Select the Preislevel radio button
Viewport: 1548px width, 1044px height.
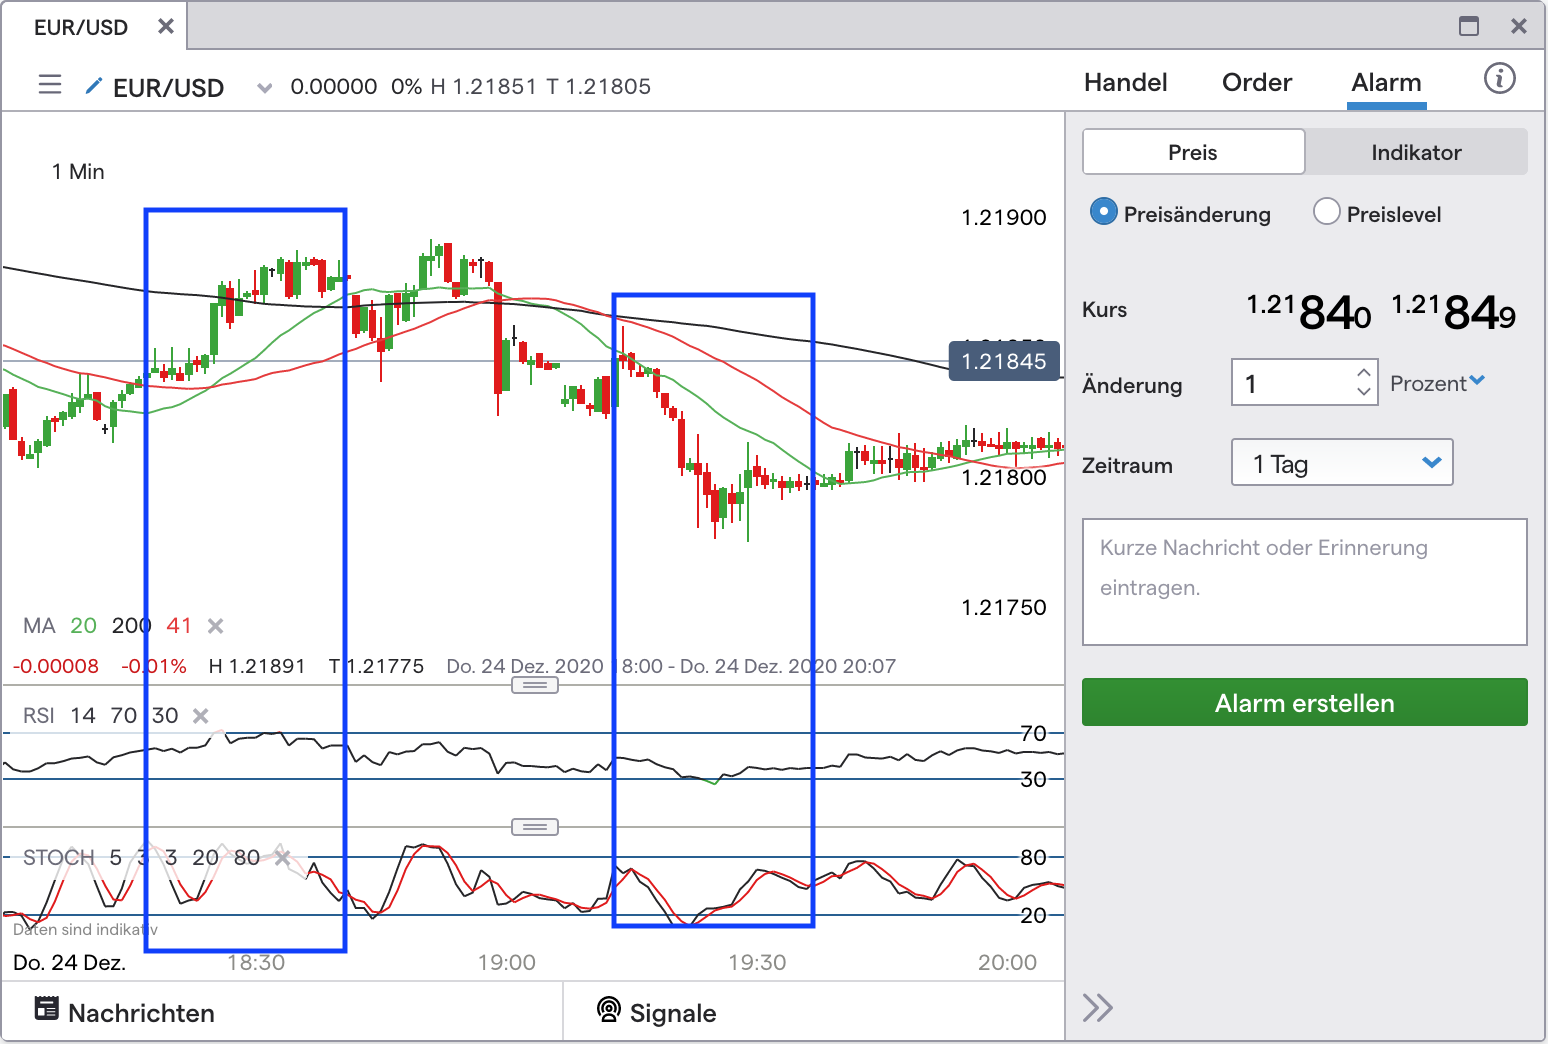pyautogui.click(x=1326, y=212)
